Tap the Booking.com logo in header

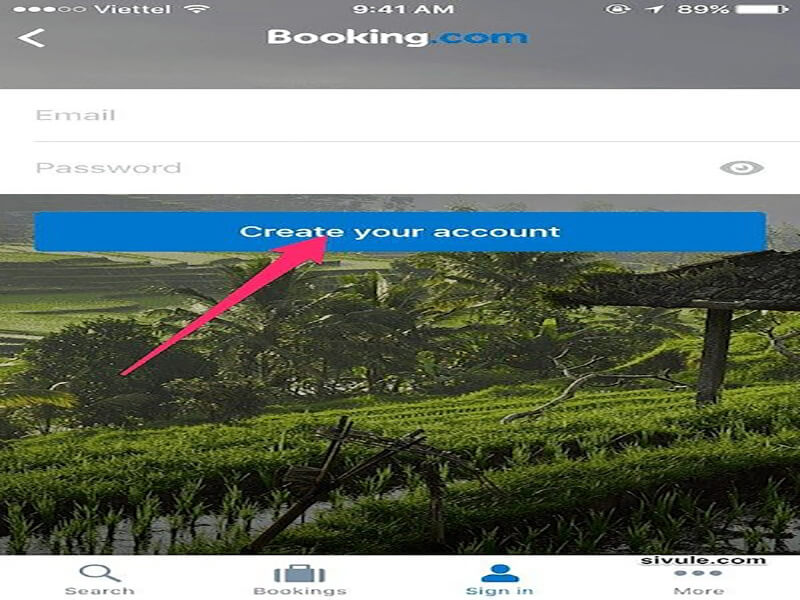pos(397,37)
